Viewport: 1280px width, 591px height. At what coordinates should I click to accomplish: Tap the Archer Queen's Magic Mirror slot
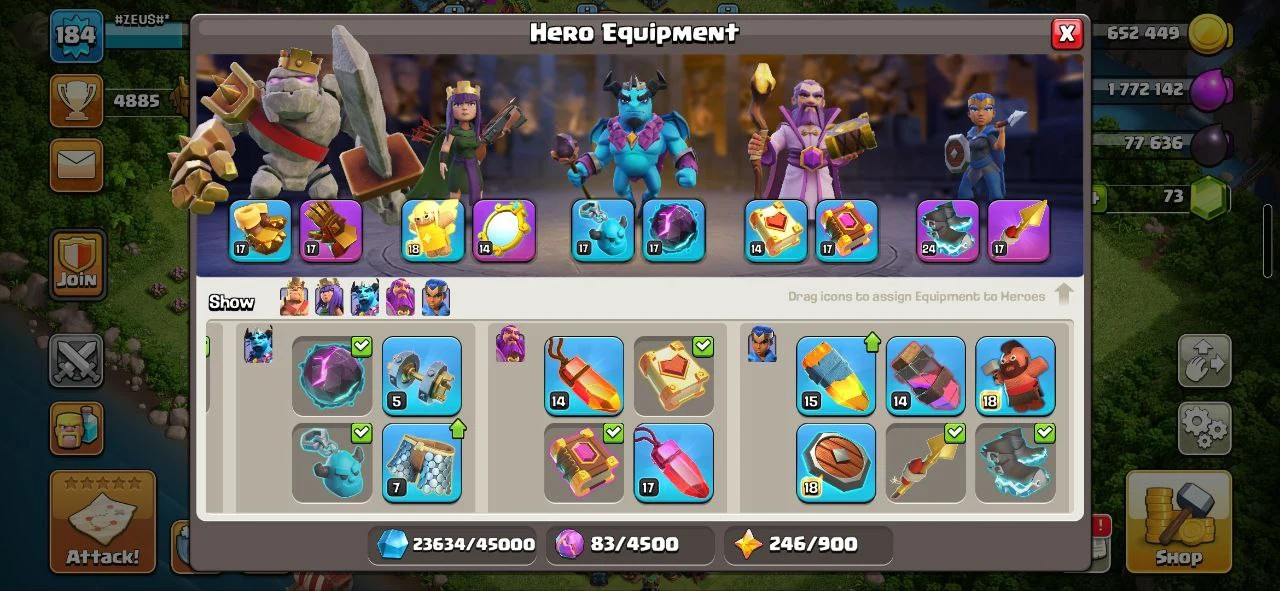[x=504, y=231]
